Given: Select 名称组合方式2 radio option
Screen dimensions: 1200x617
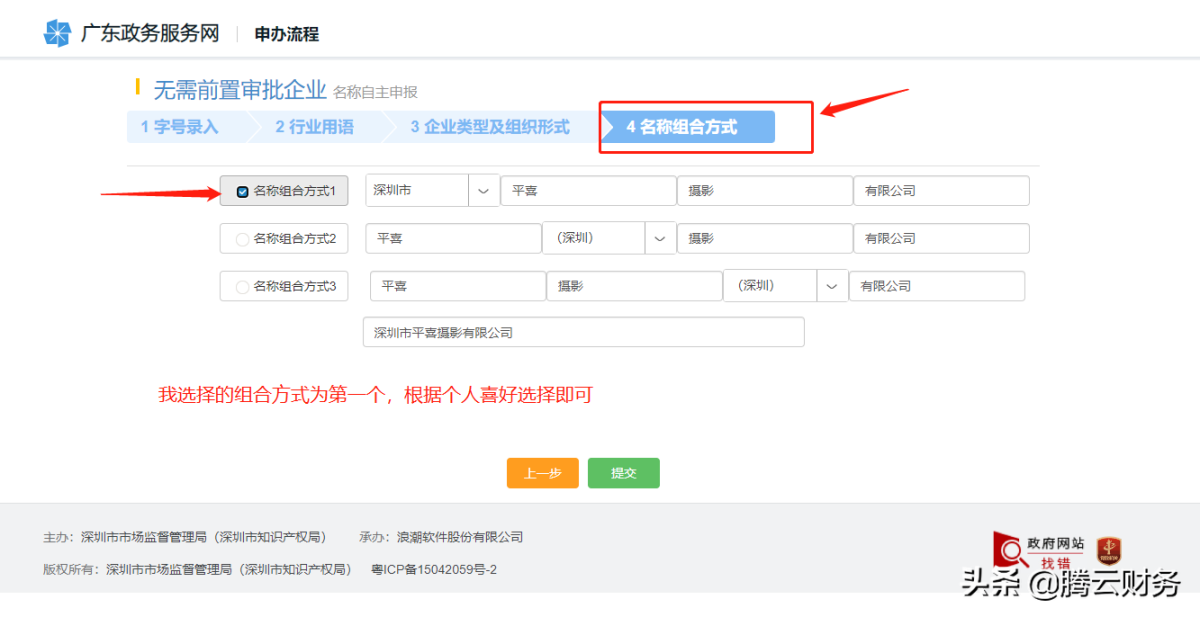Looking at the screenshot, I should pos(242,239).
